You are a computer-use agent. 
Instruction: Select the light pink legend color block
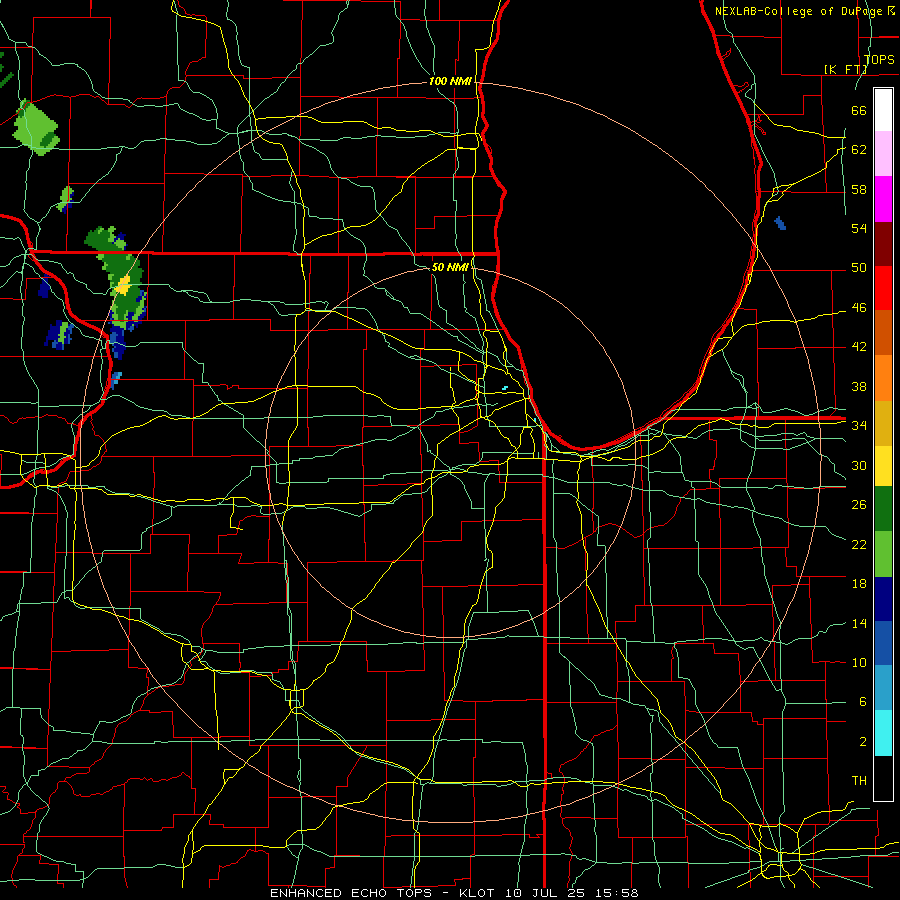(883, 154)
